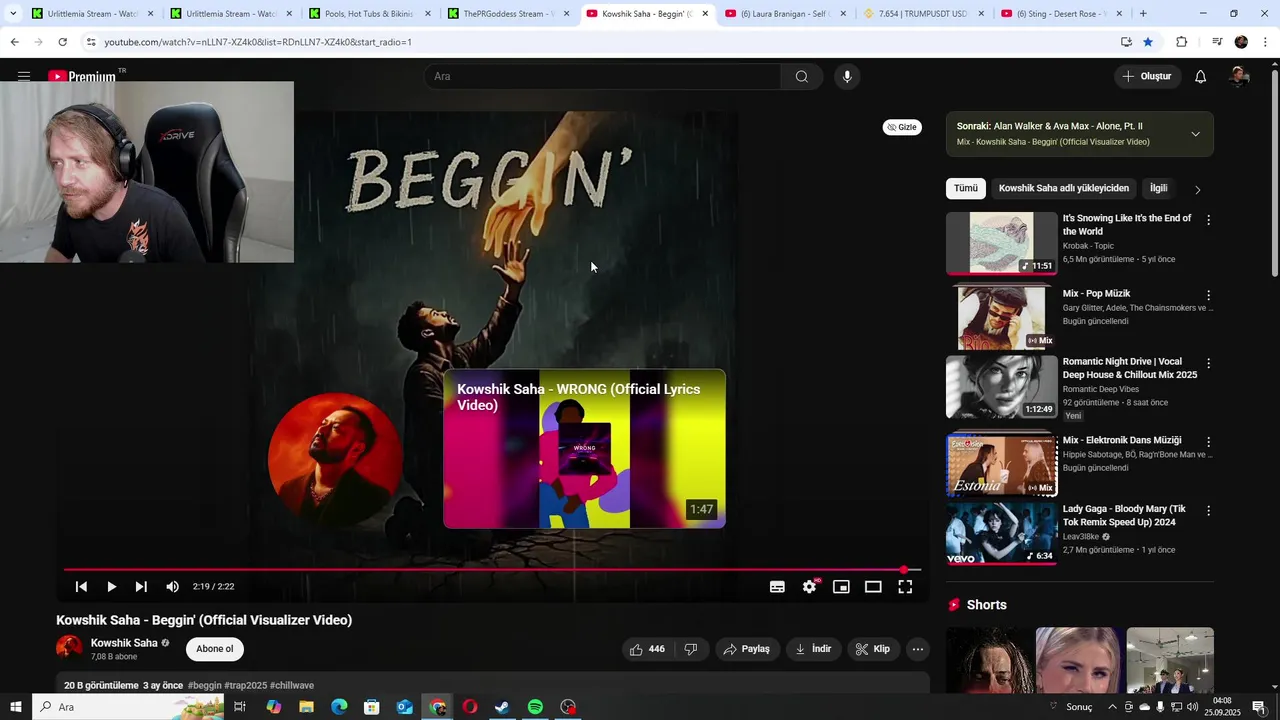Select Kowshik Saha adlı yükleyiciden chip
This screenshot has height=720, width=1280.
point(1063,188)
